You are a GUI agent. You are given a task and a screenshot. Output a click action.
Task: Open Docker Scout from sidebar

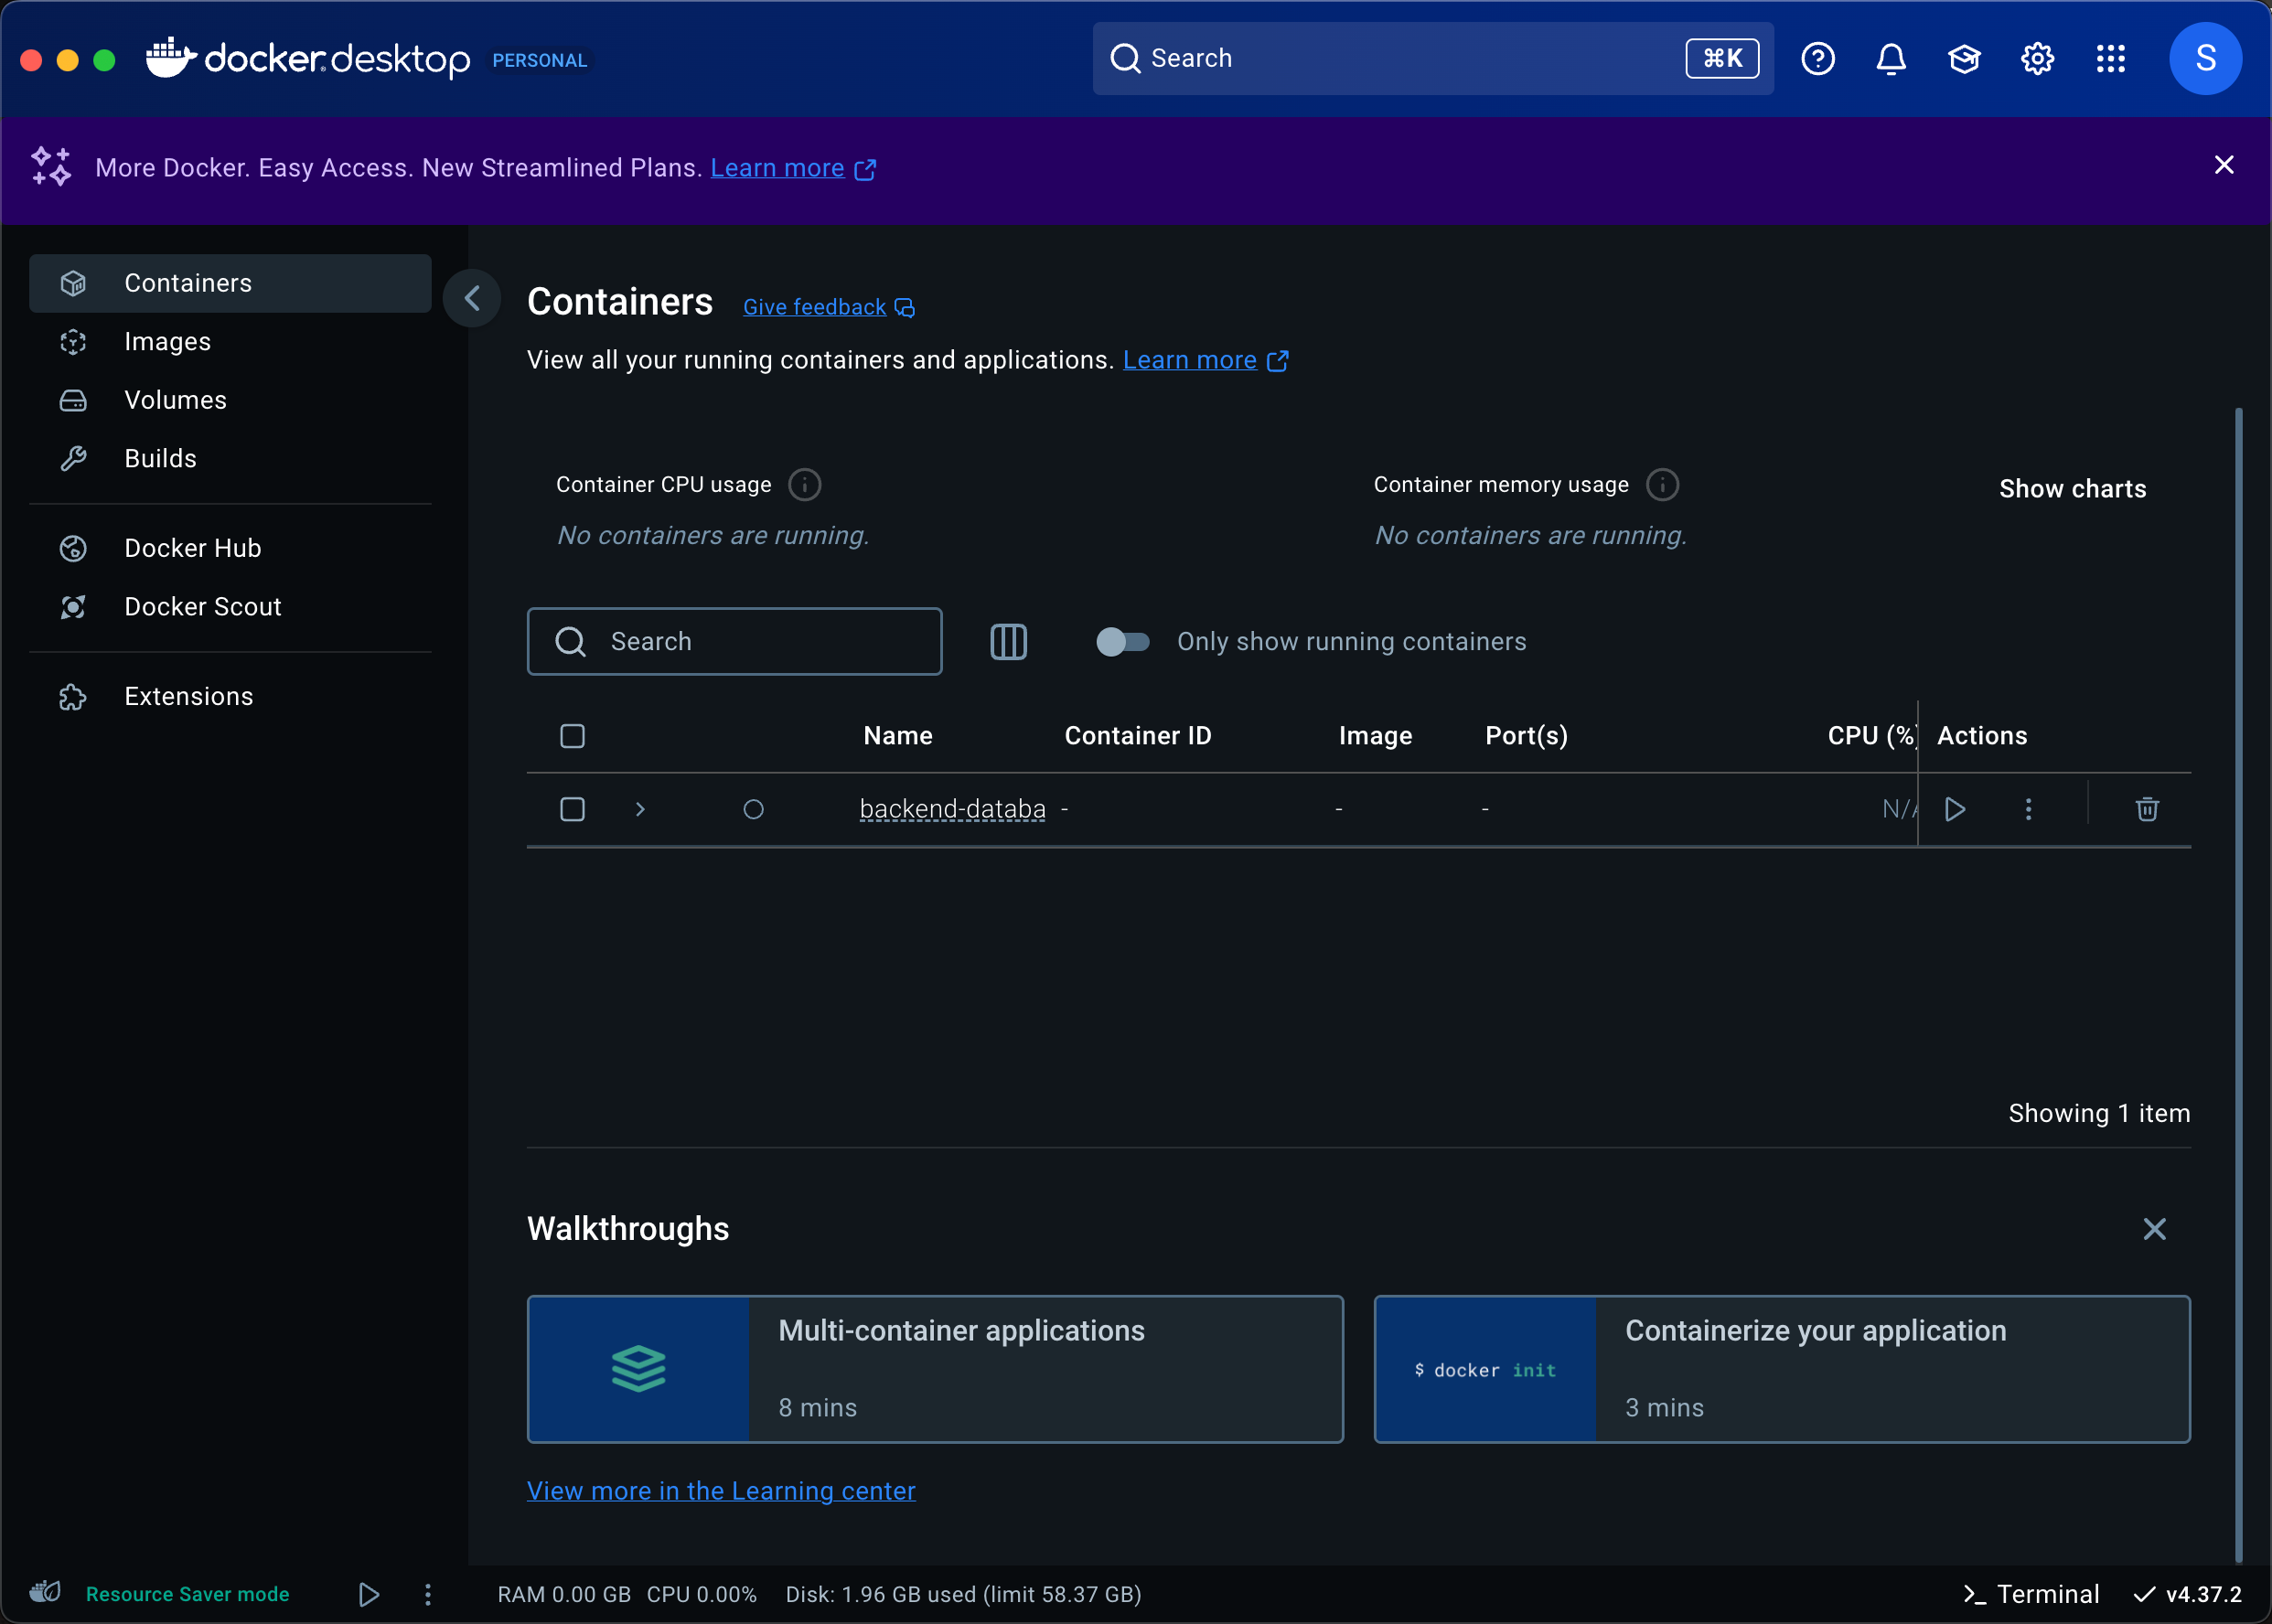click(230, 607)
